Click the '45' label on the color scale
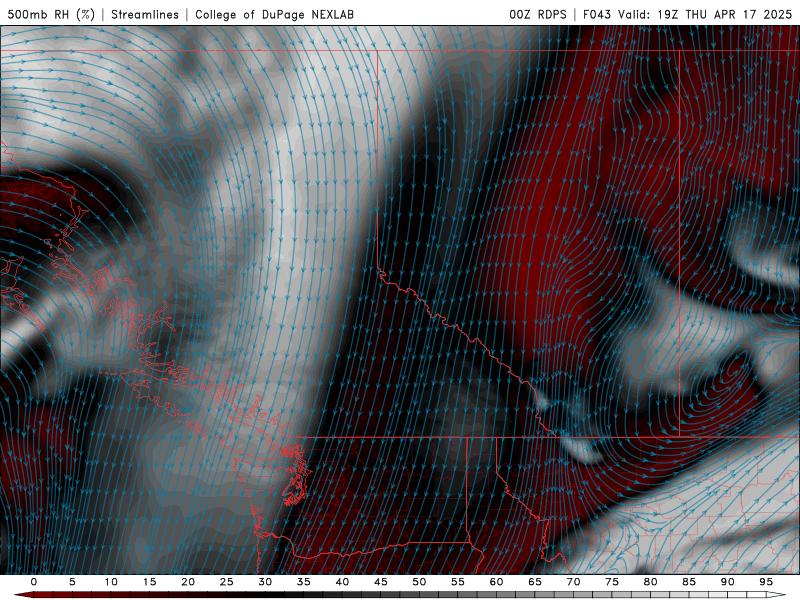 click(381, 582)
